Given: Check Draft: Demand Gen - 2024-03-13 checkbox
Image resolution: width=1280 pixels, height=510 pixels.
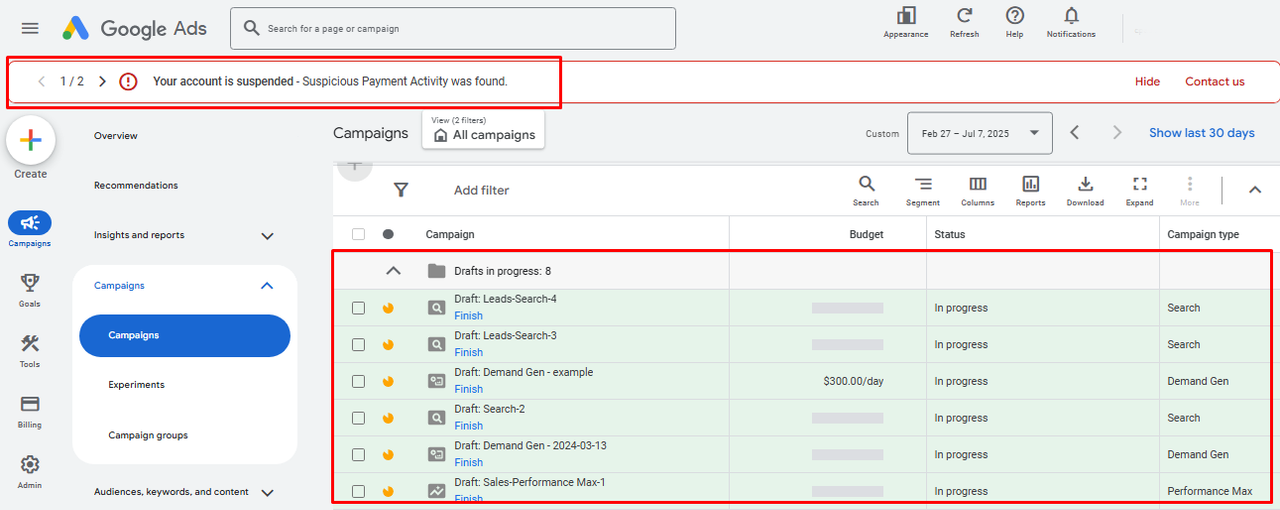Looking at the screenshot, I should coord(358,454).
